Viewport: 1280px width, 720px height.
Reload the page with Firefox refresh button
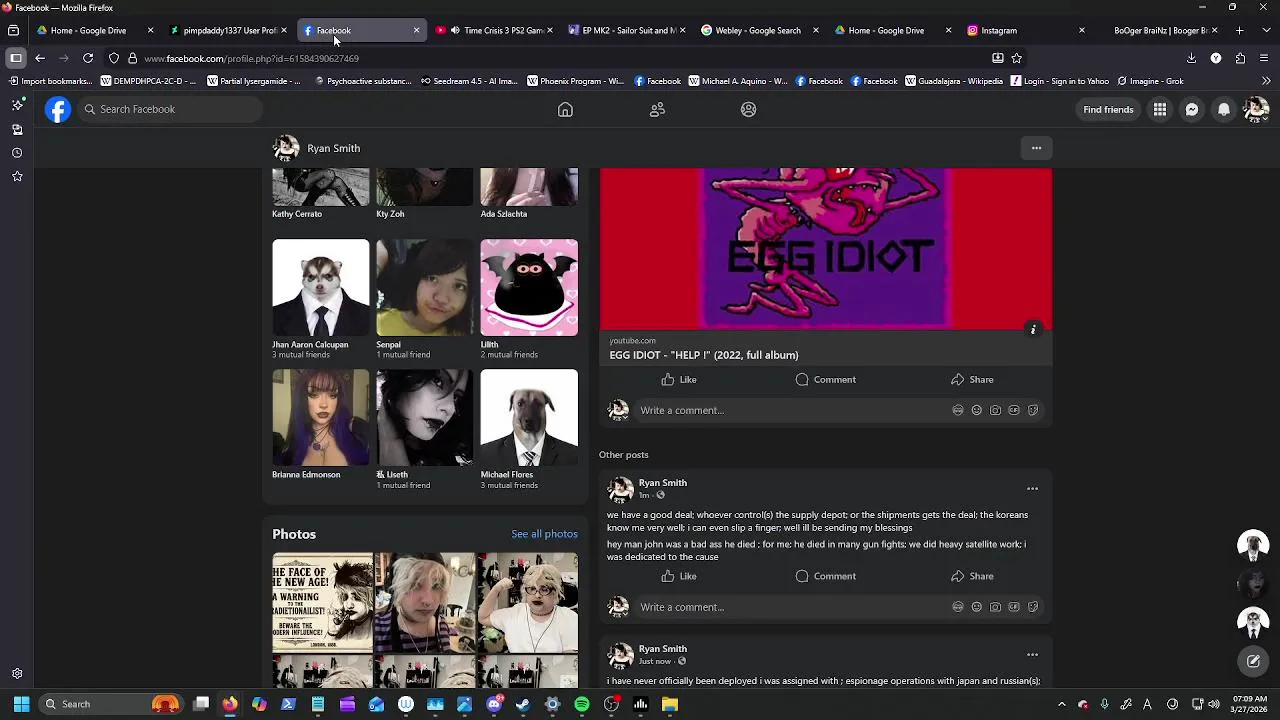point(88,58)
